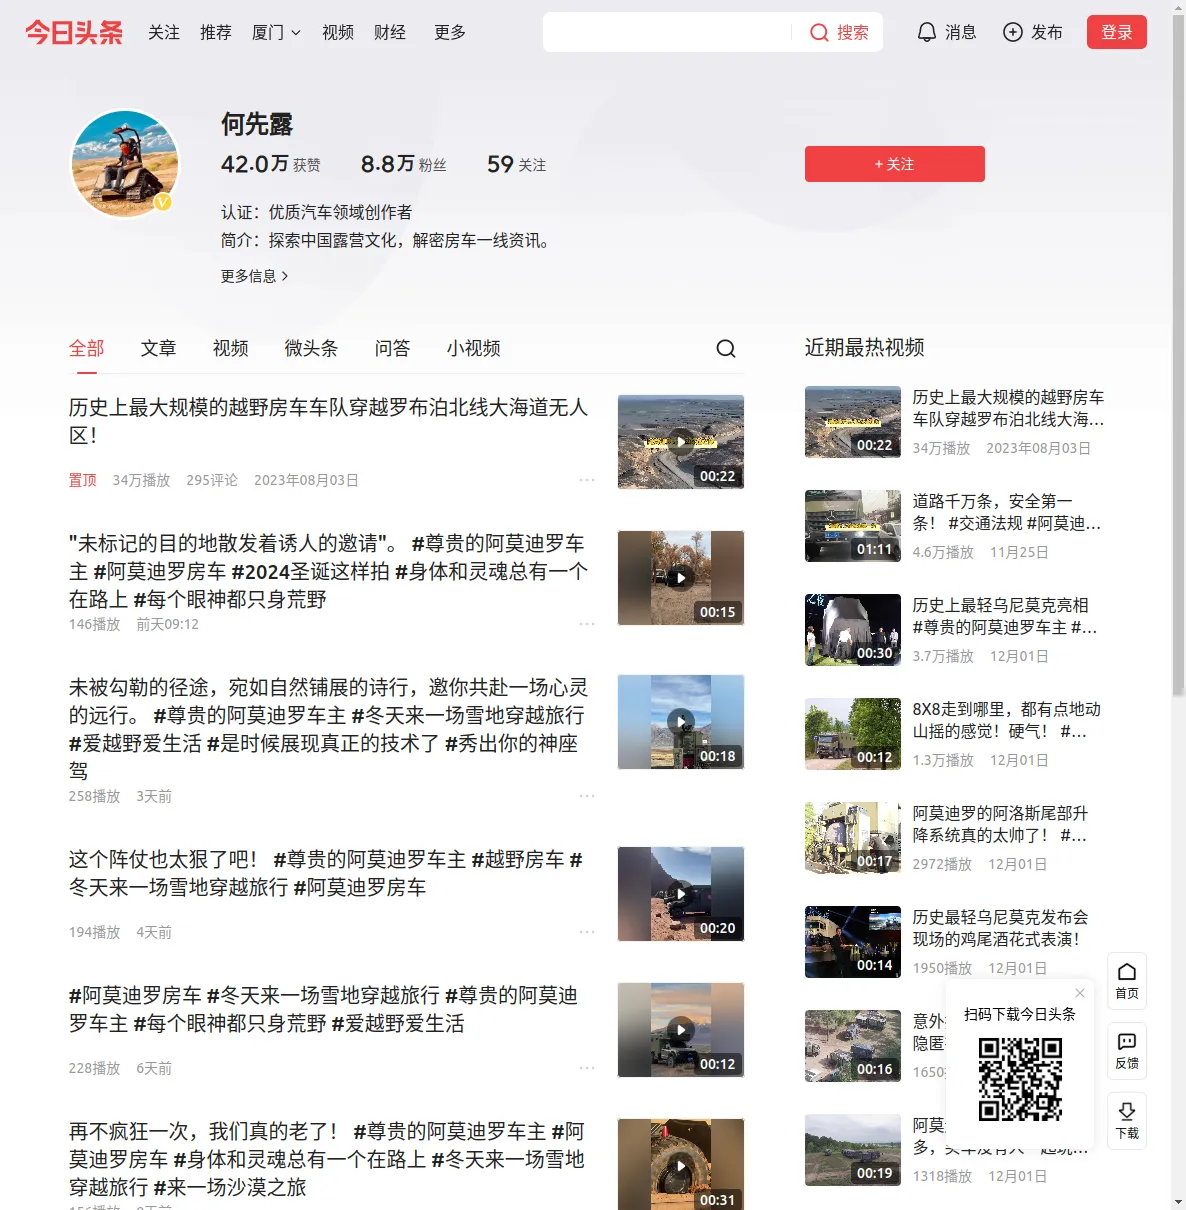Open post 这个阵仗也太狠了吧
This screenshot has height=1210, width=1186.
click(x=326, y=873)
